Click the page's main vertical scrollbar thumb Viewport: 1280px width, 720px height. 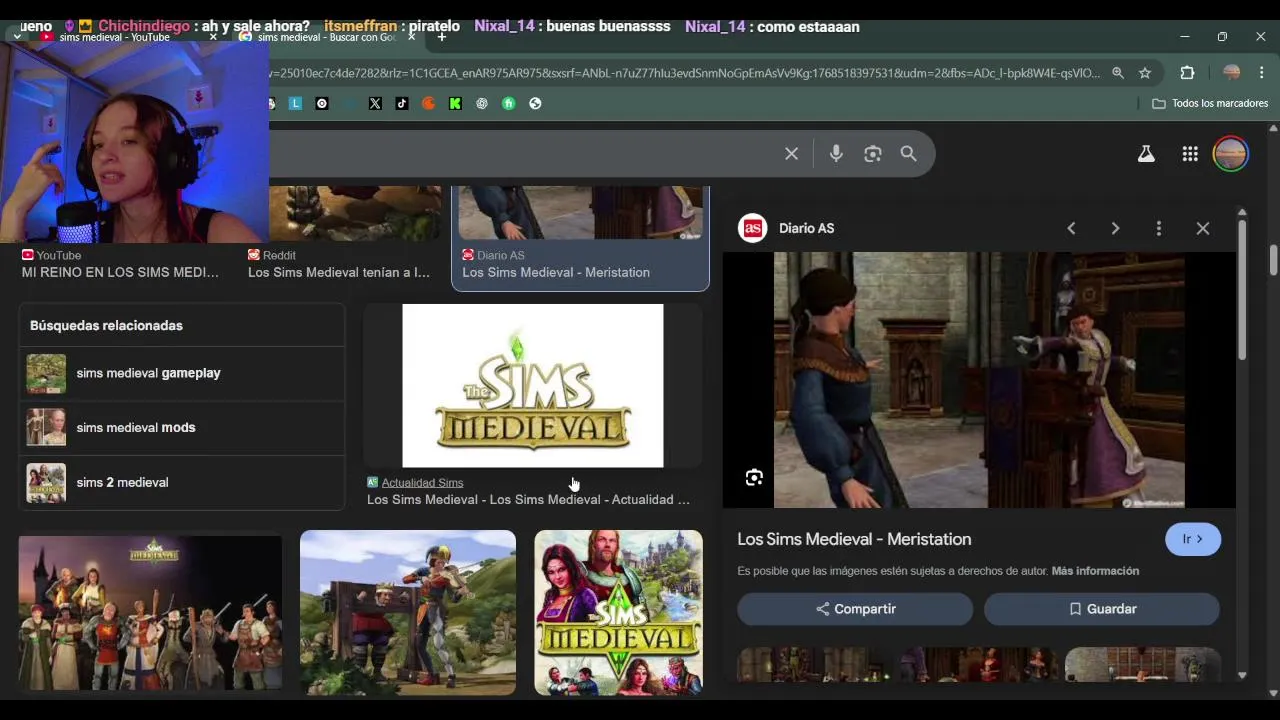[x=1273, y=259]
